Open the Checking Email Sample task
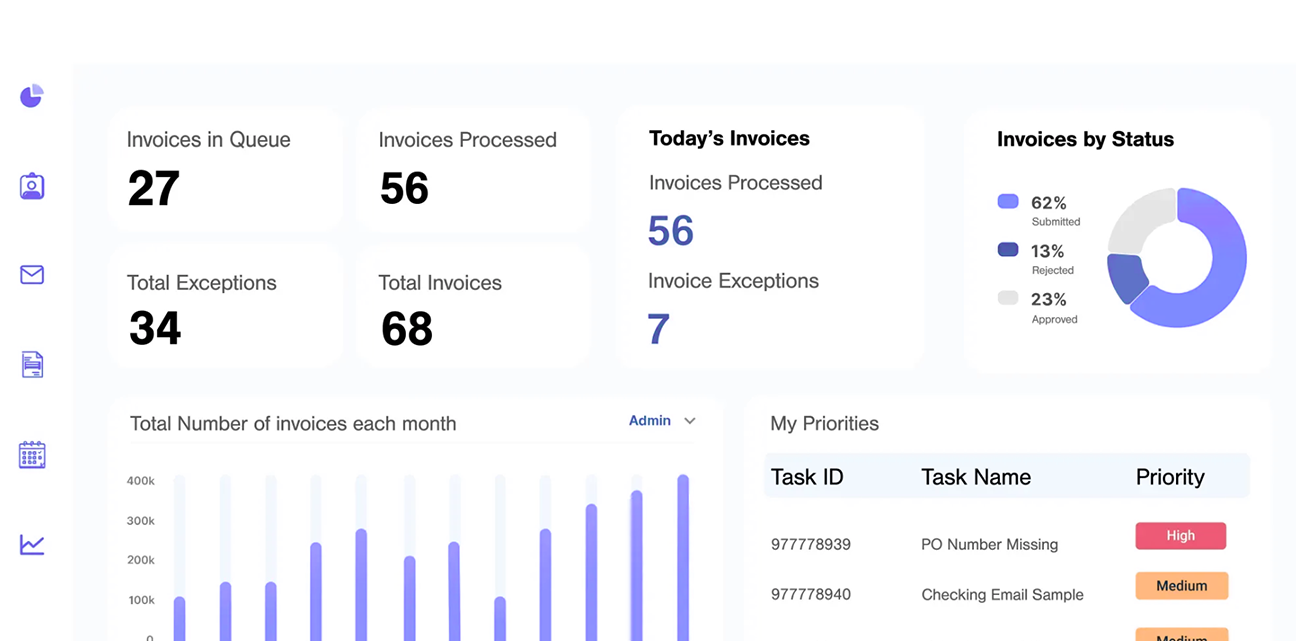1296x641 pixels. coord(1002,595)
